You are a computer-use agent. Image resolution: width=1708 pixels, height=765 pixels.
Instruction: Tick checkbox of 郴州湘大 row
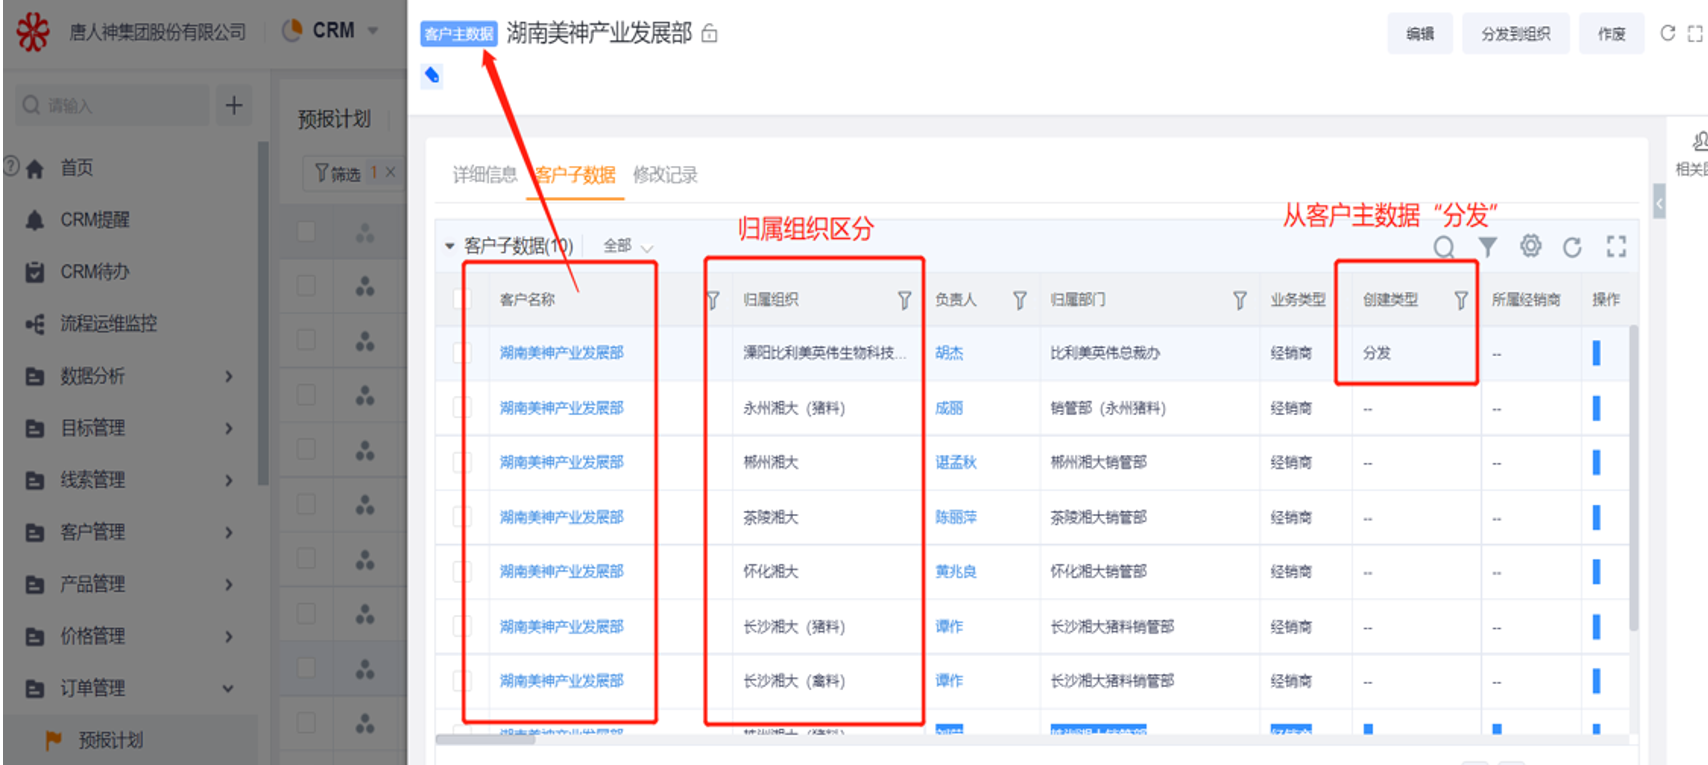pos(462,462)
